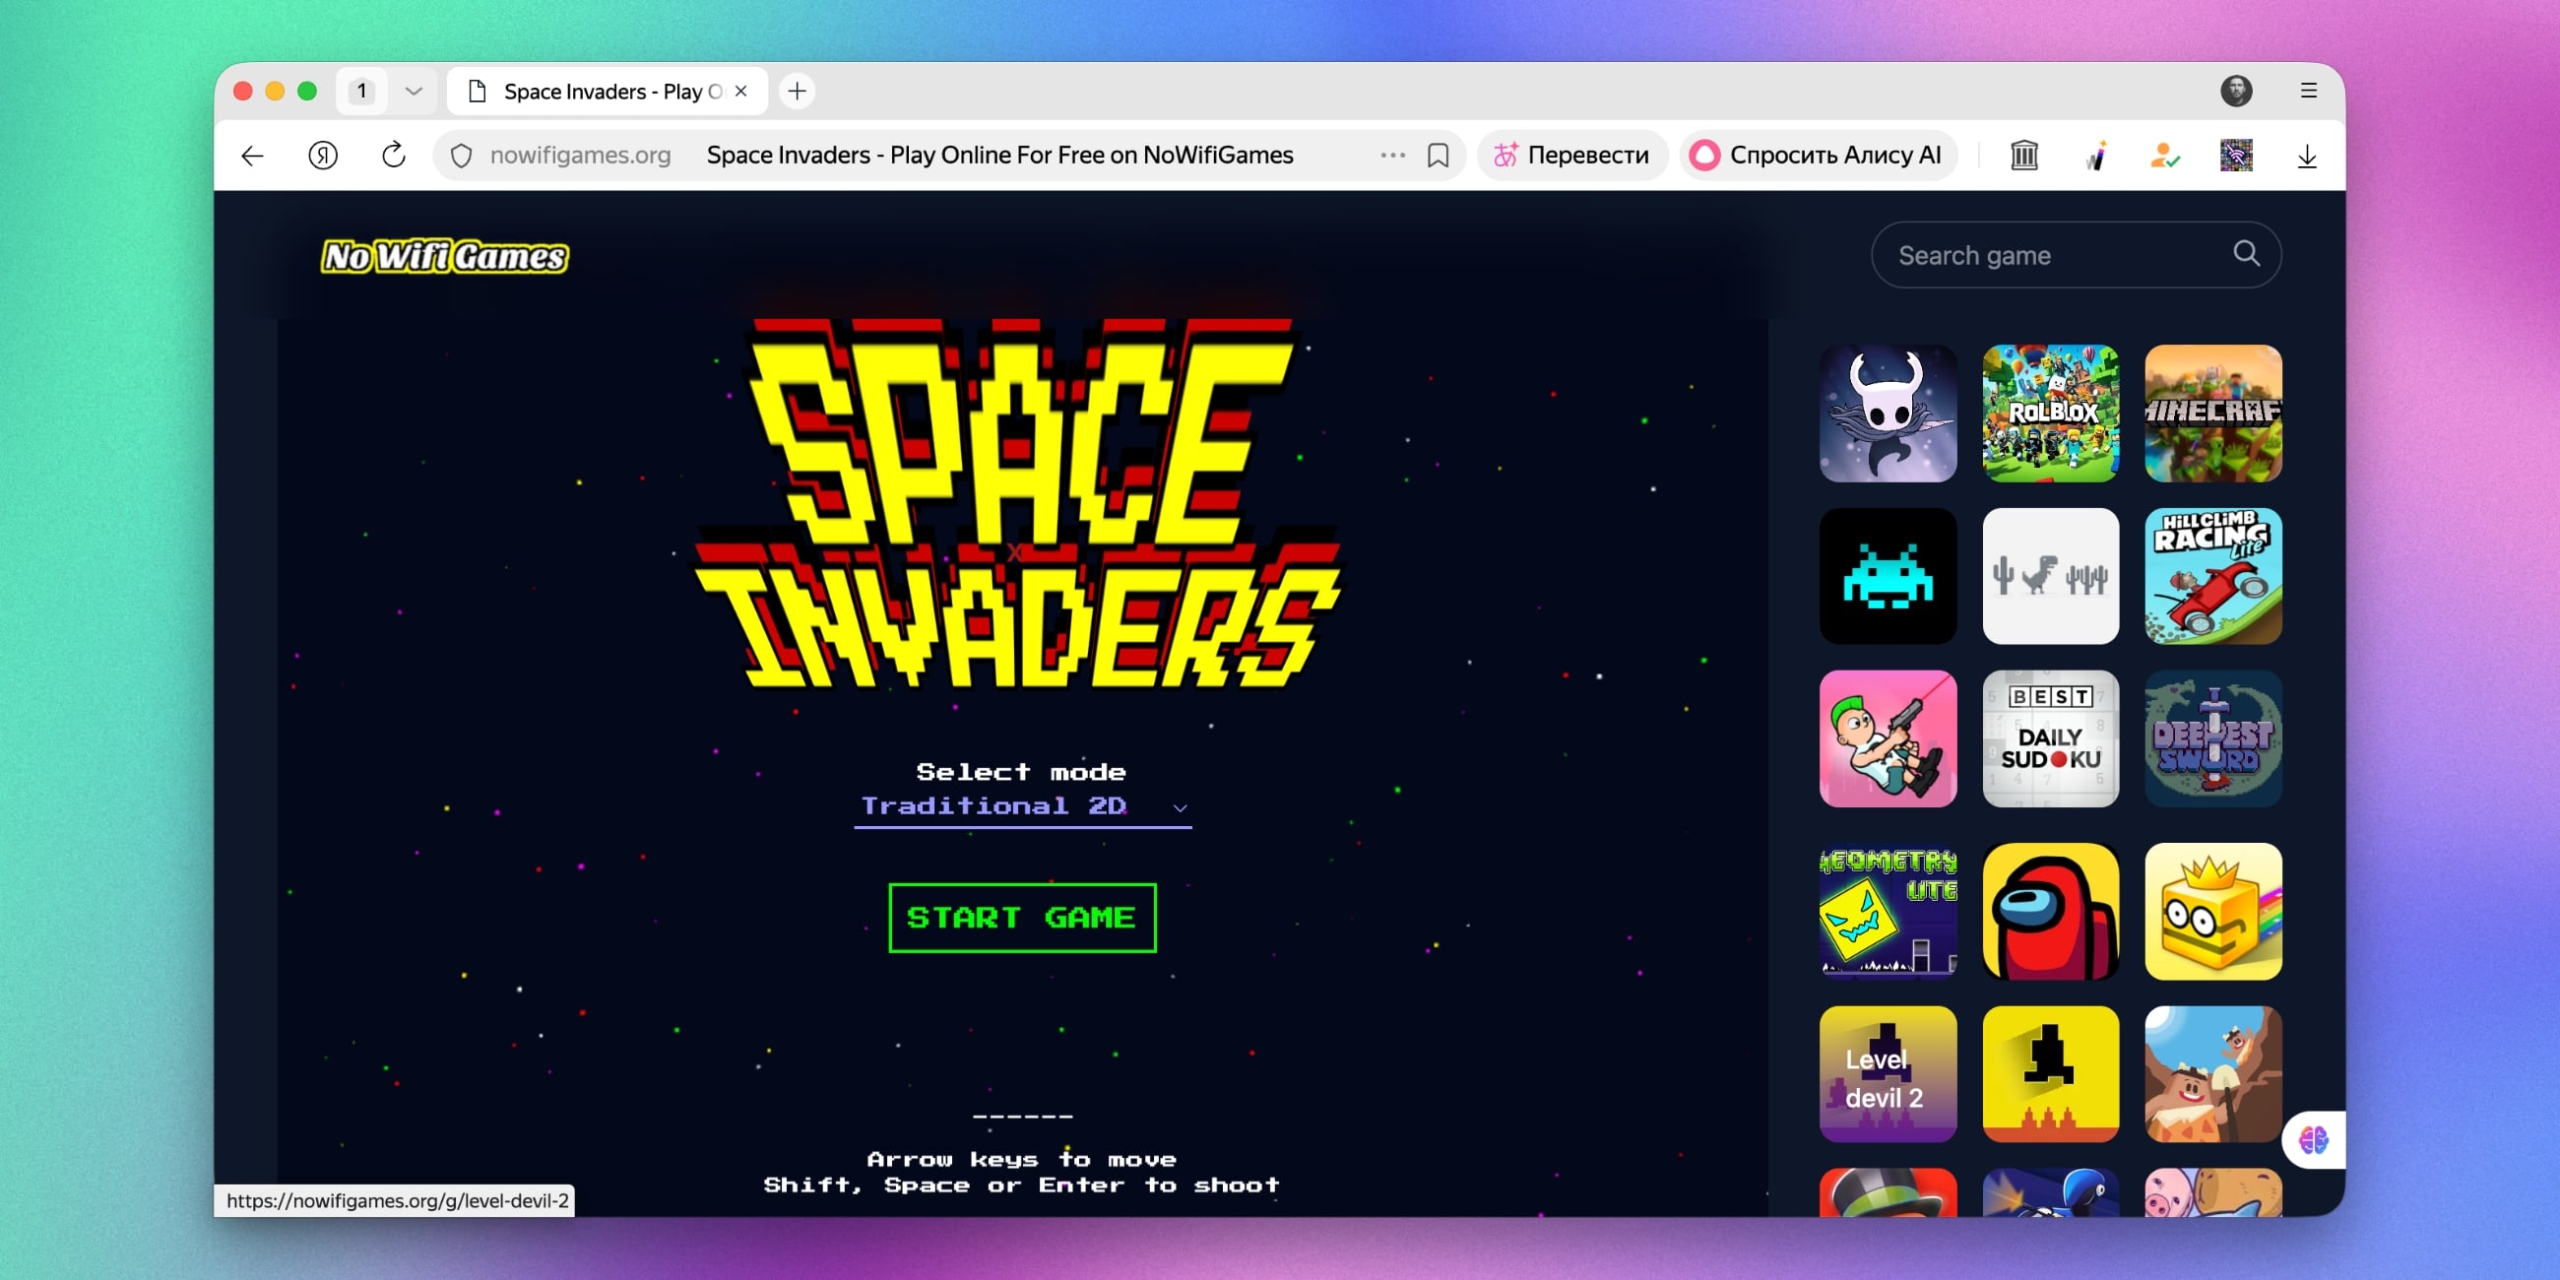The image size is (2560, 1280).
Task: Open the yellow black-silhouette runner thumbnail
Action: tap(2050, 1074)
